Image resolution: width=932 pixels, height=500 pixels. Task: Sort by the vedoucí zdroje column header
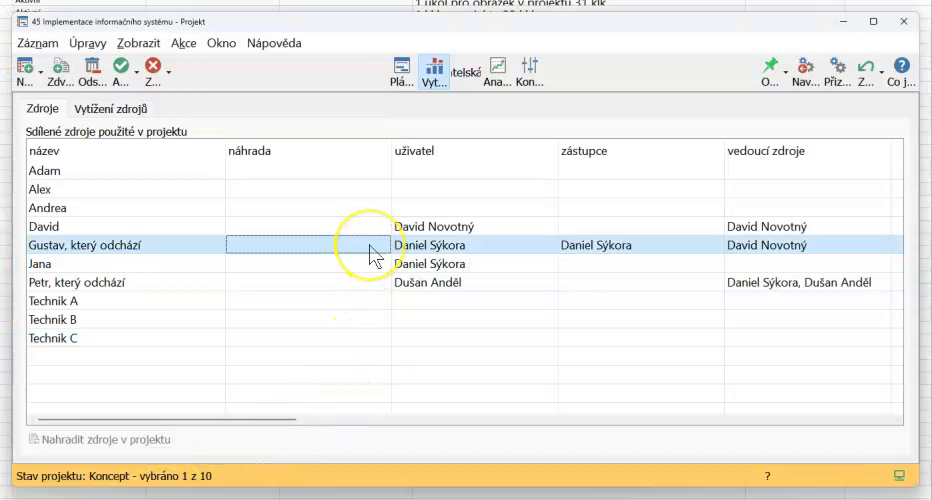[x=766, y=151]
